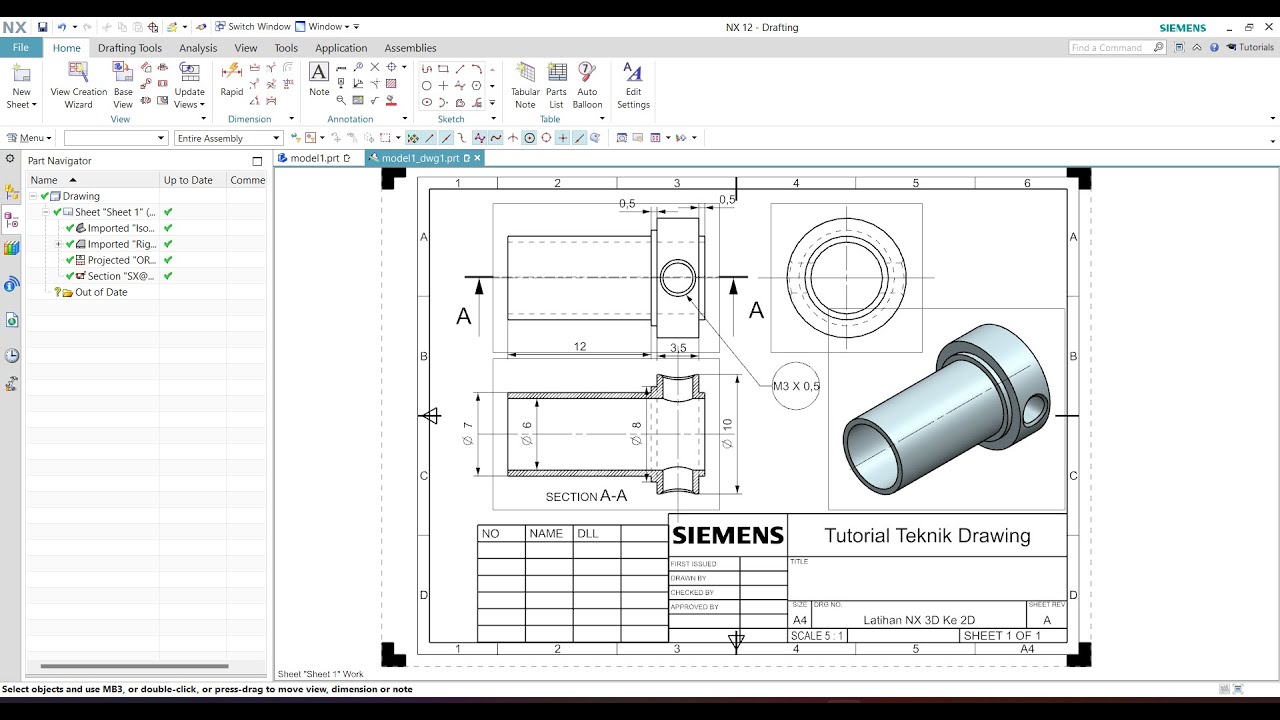The image size is (1280, 720).
Task: Toggle the checkmark for Section "SX@..." view
Action: pyautogui.click(x=70, y=276)
